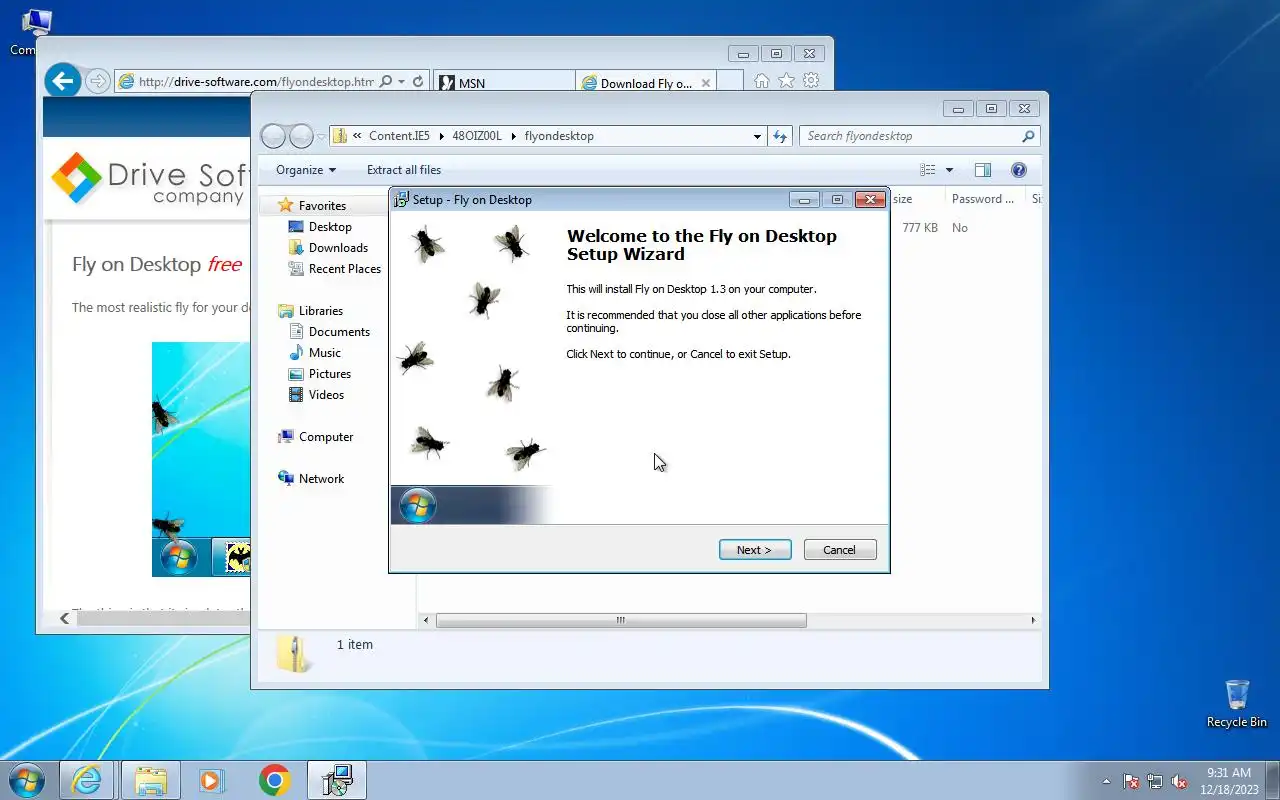Refresh the Explorer folder view
This screenshot has height=800, width=1280.
coord(780,136)
